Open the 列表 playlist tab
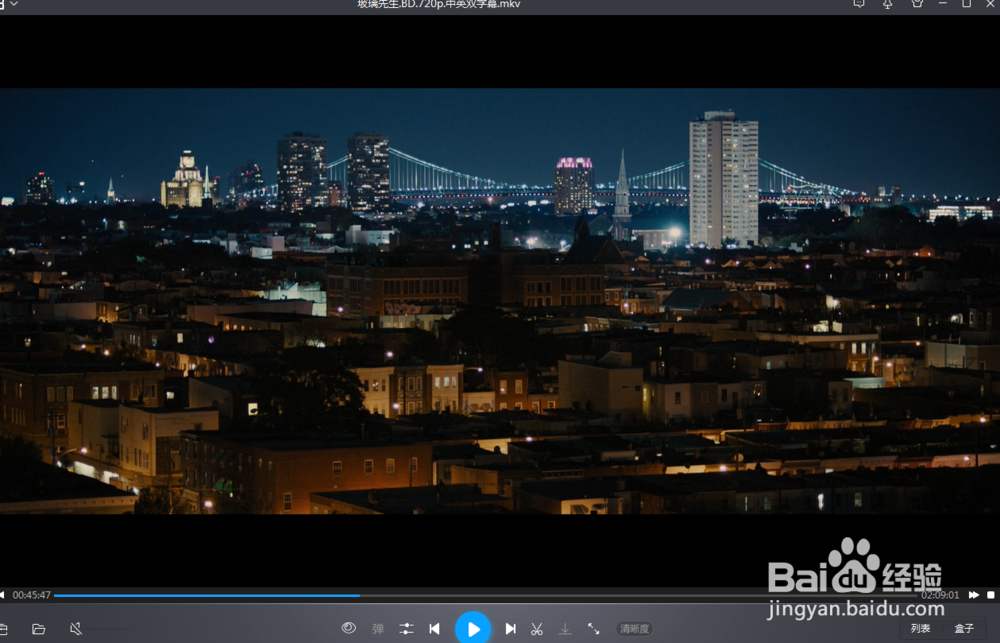Image resolution: width=1000 pixels, height=643 pixels. pos(920,628)
